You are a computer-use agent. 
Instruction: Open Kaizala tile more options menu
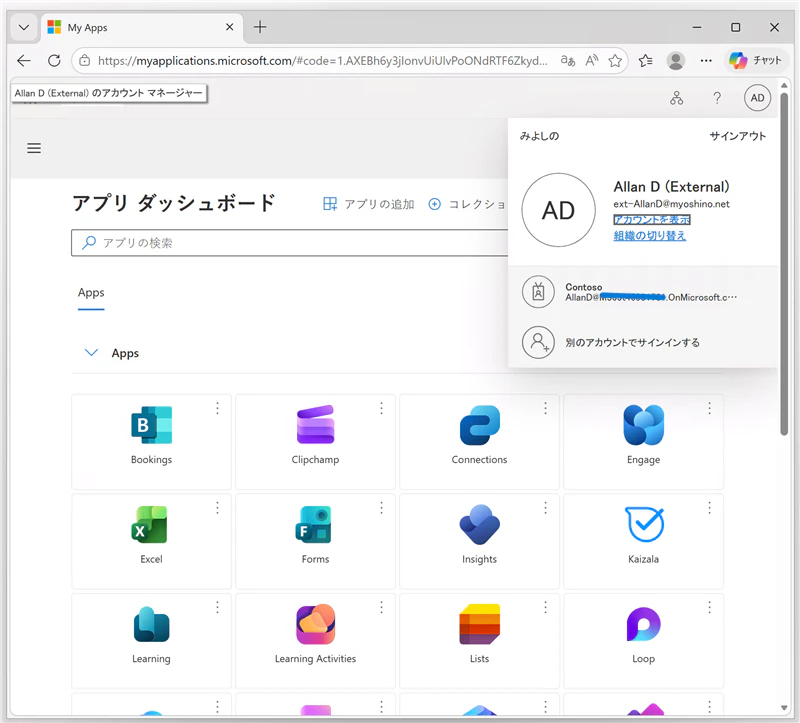709,508
